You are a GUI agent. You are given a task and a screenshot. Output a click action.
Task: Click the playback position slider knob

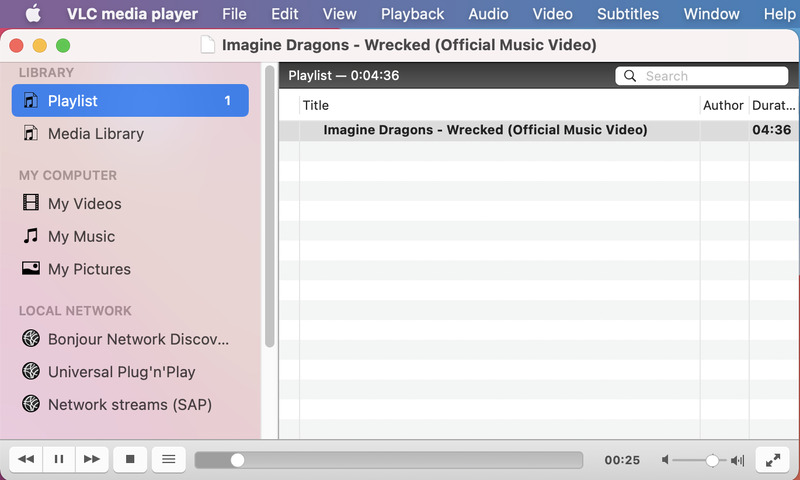coord(237,460)
